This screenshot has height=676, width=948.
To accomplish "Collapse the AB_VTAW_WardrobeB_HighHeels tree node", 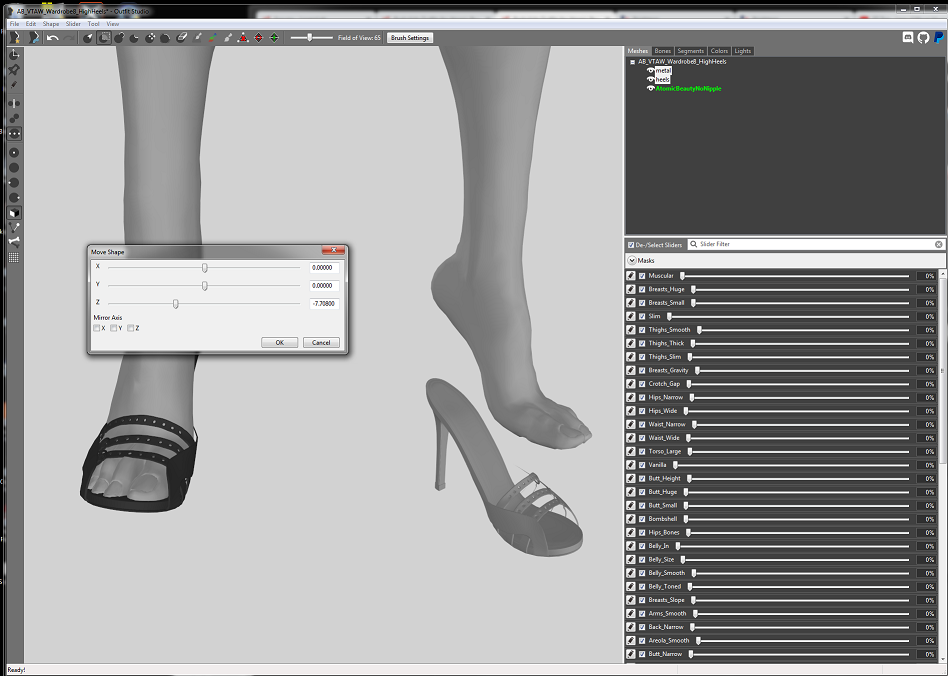I will point(632,62).
